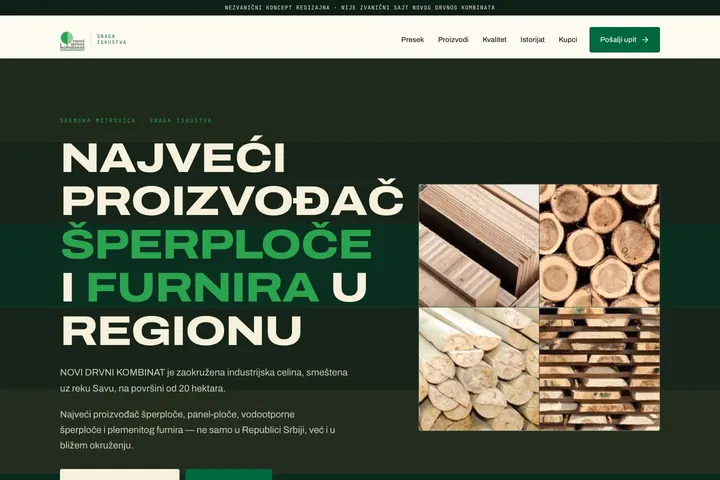
Task: Click the PROIZVOĐAČ headline word
Action: (x=232, y=200)
